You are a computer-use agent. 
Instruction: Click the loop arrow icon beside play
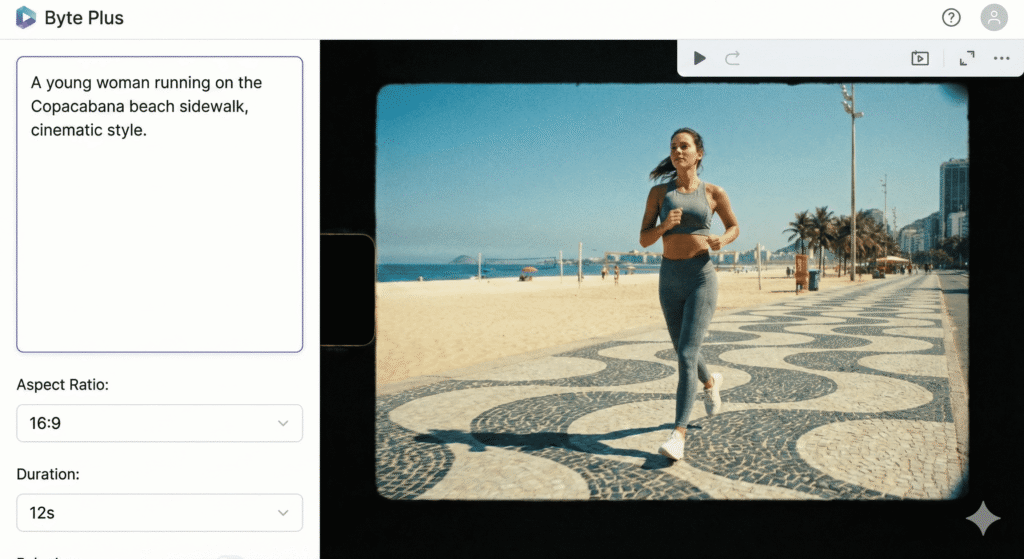pos(732,59)
